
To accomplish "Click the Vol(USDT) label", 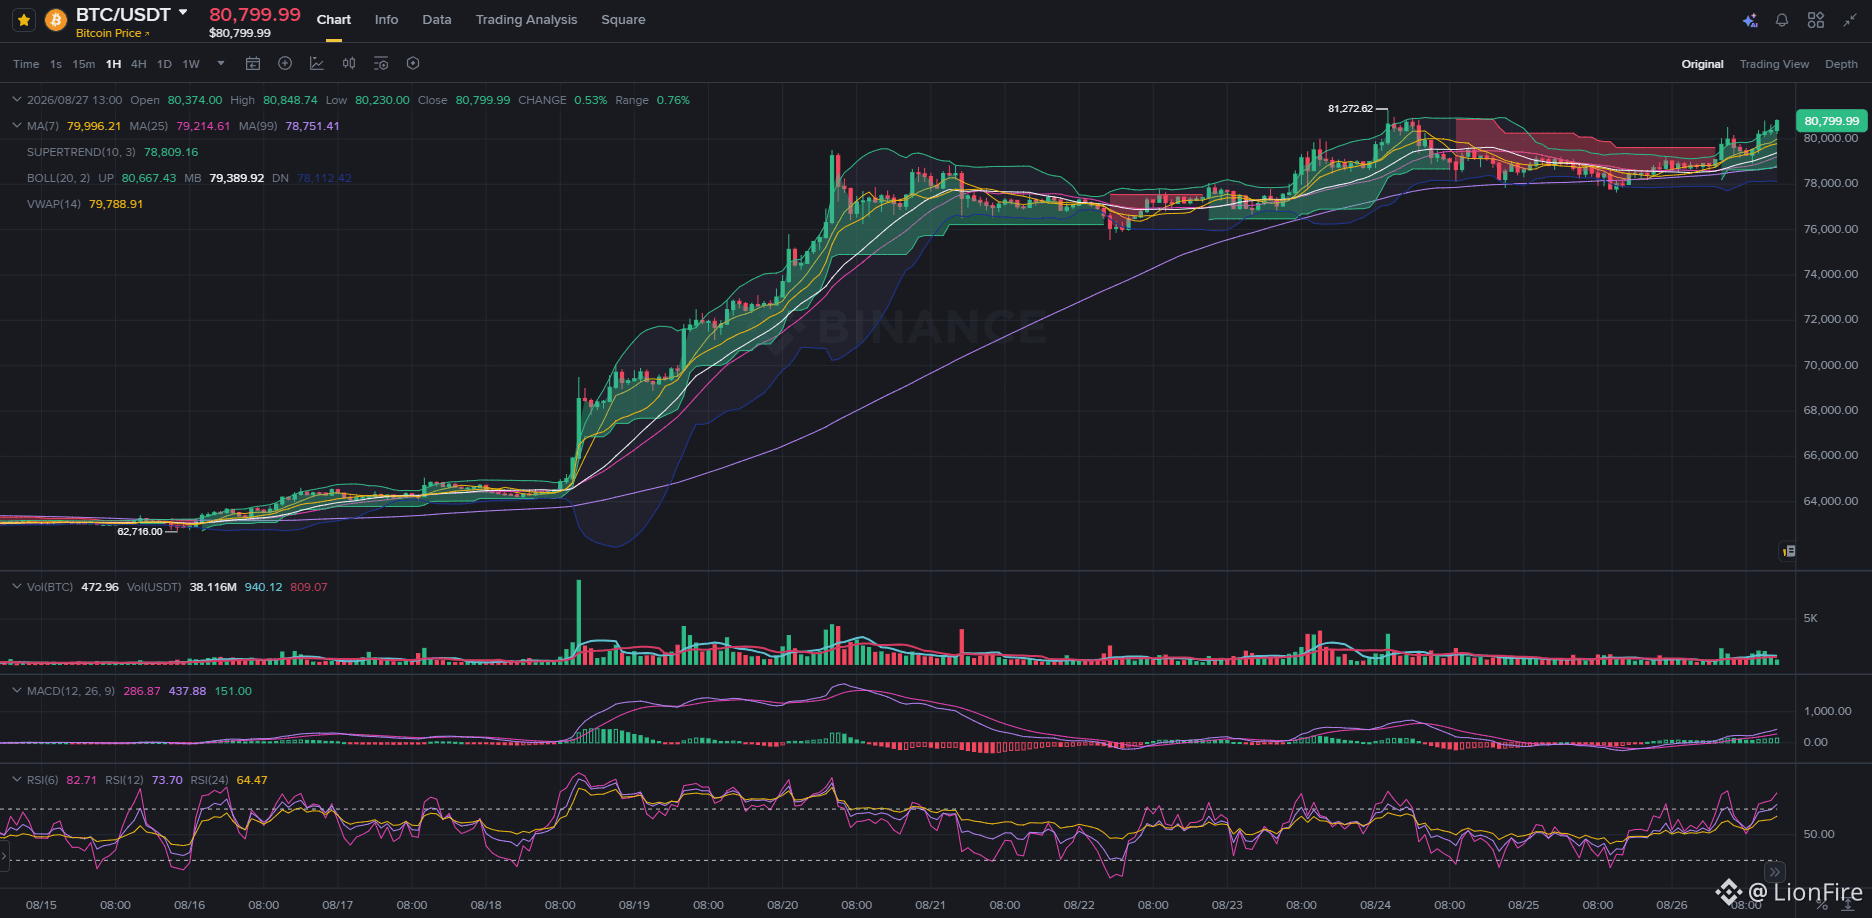I will [154, 587].
